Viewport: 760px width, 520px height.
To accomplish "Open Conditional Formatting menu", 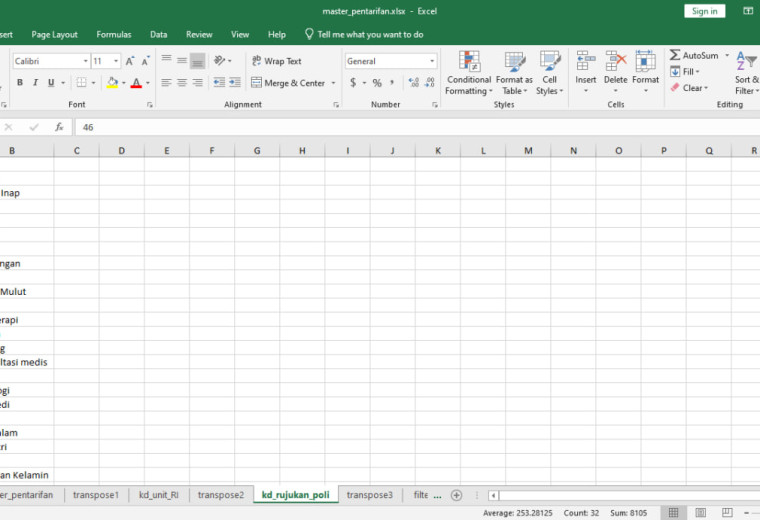I will pyautogui.click(x=468, y=73).
